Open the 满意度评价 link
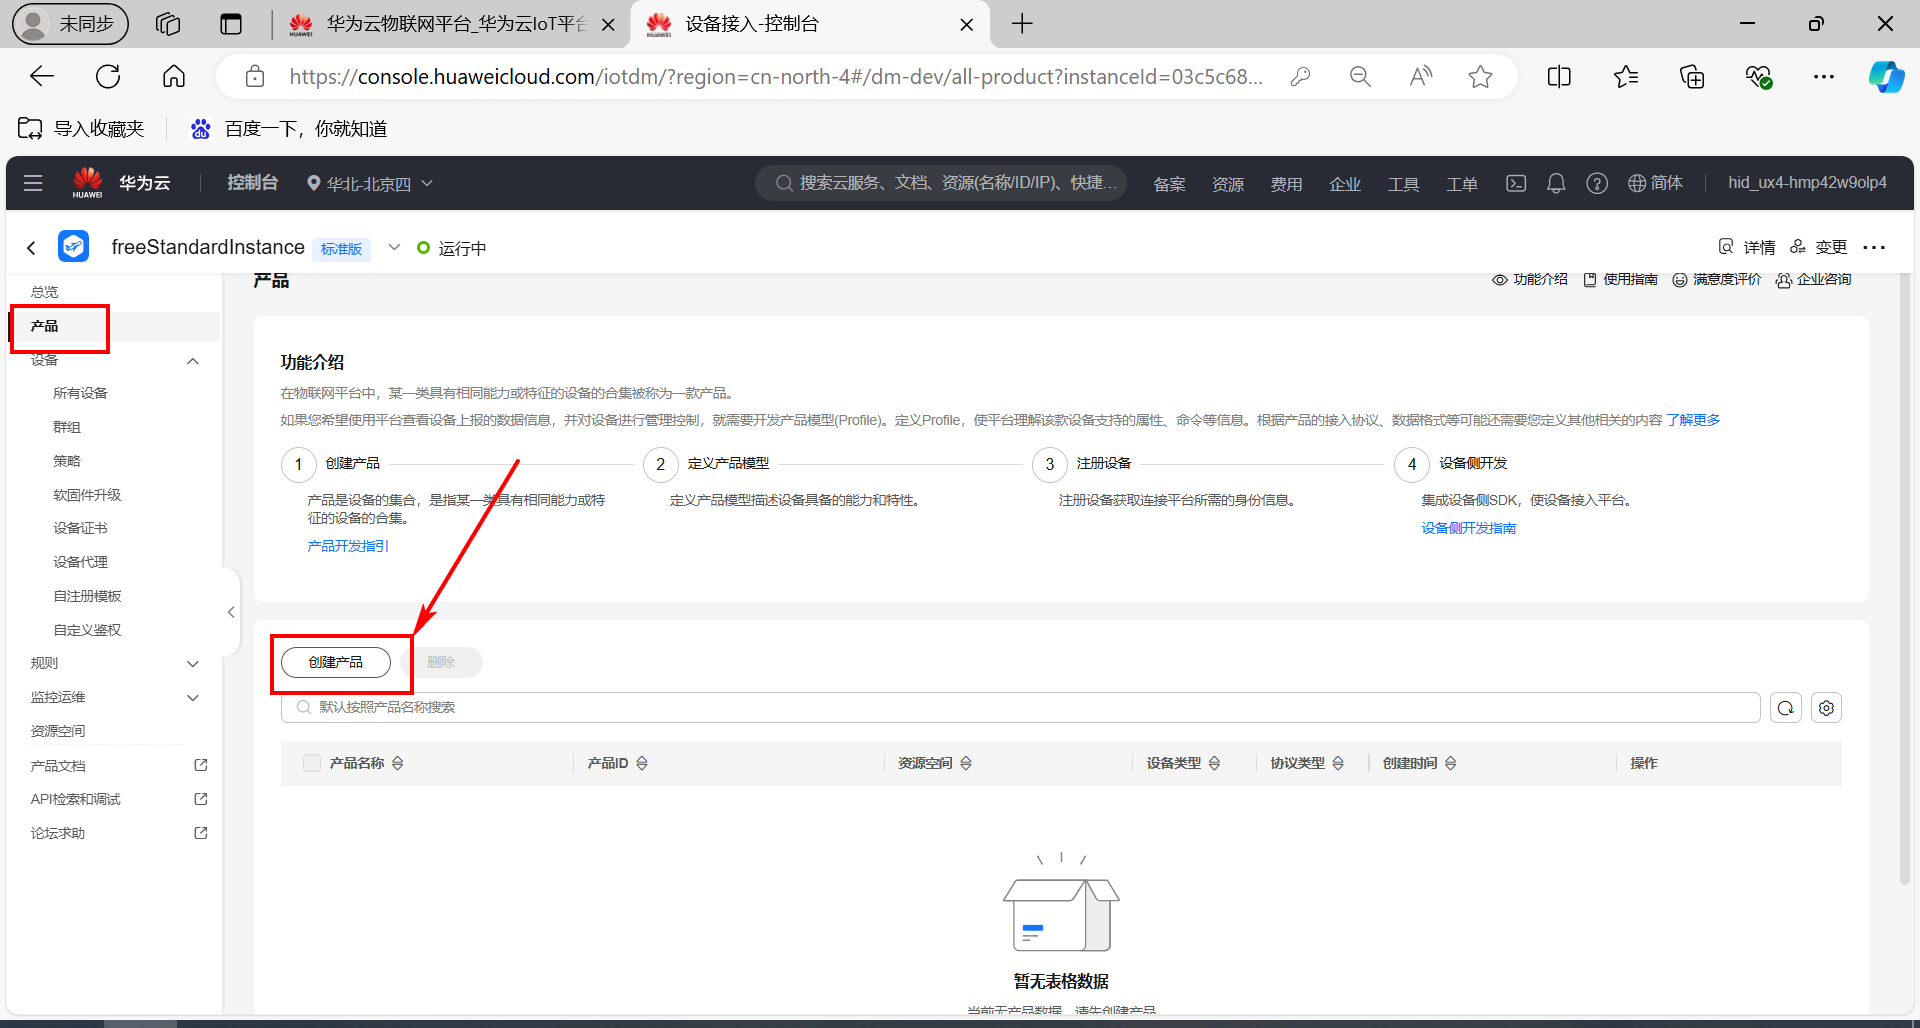The height and width of the screenshot is (1028, 1920). point(1717,280)
